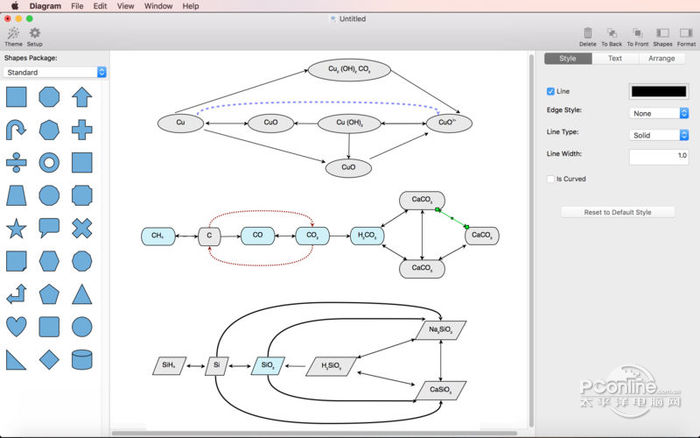The width and height of the screenshot is (700, 438).
Task: Pick the right triangle shape
Action: point(16,360)
